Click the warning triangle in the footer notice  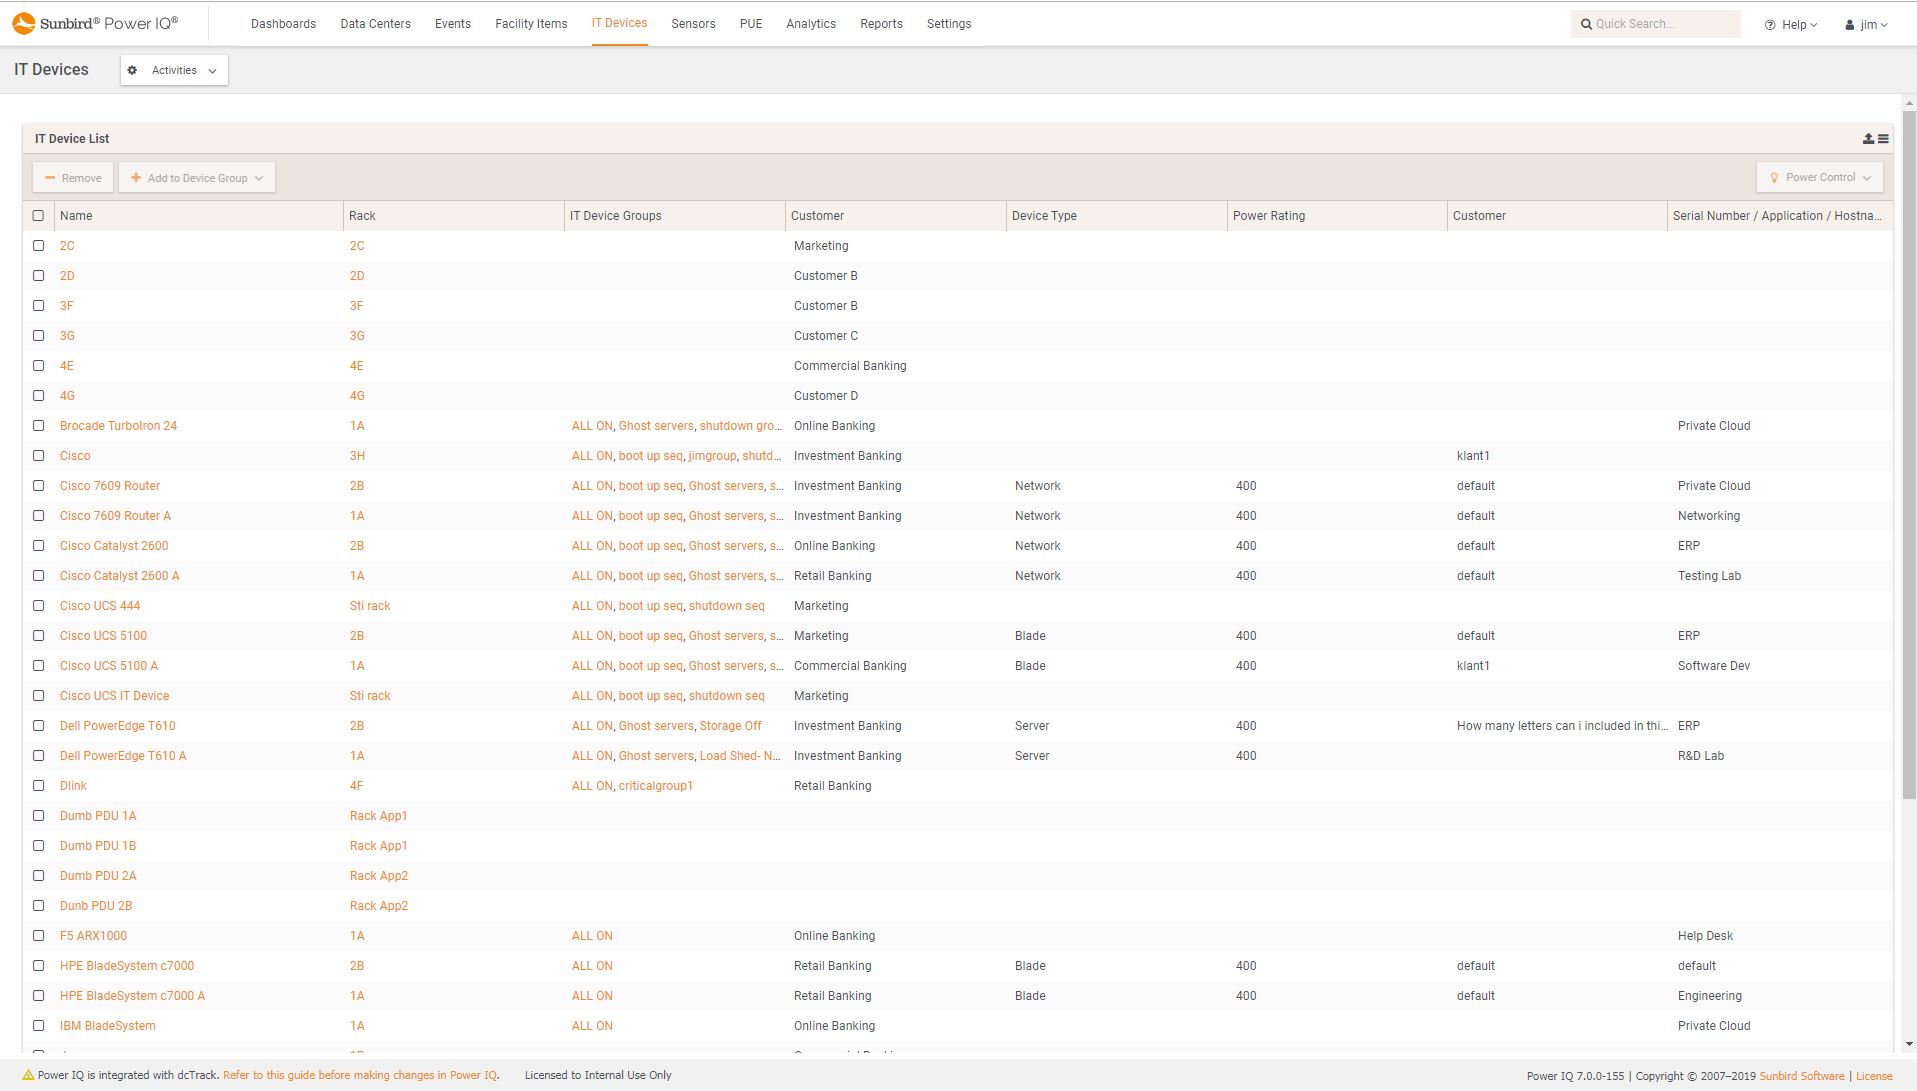[27, 1075]
